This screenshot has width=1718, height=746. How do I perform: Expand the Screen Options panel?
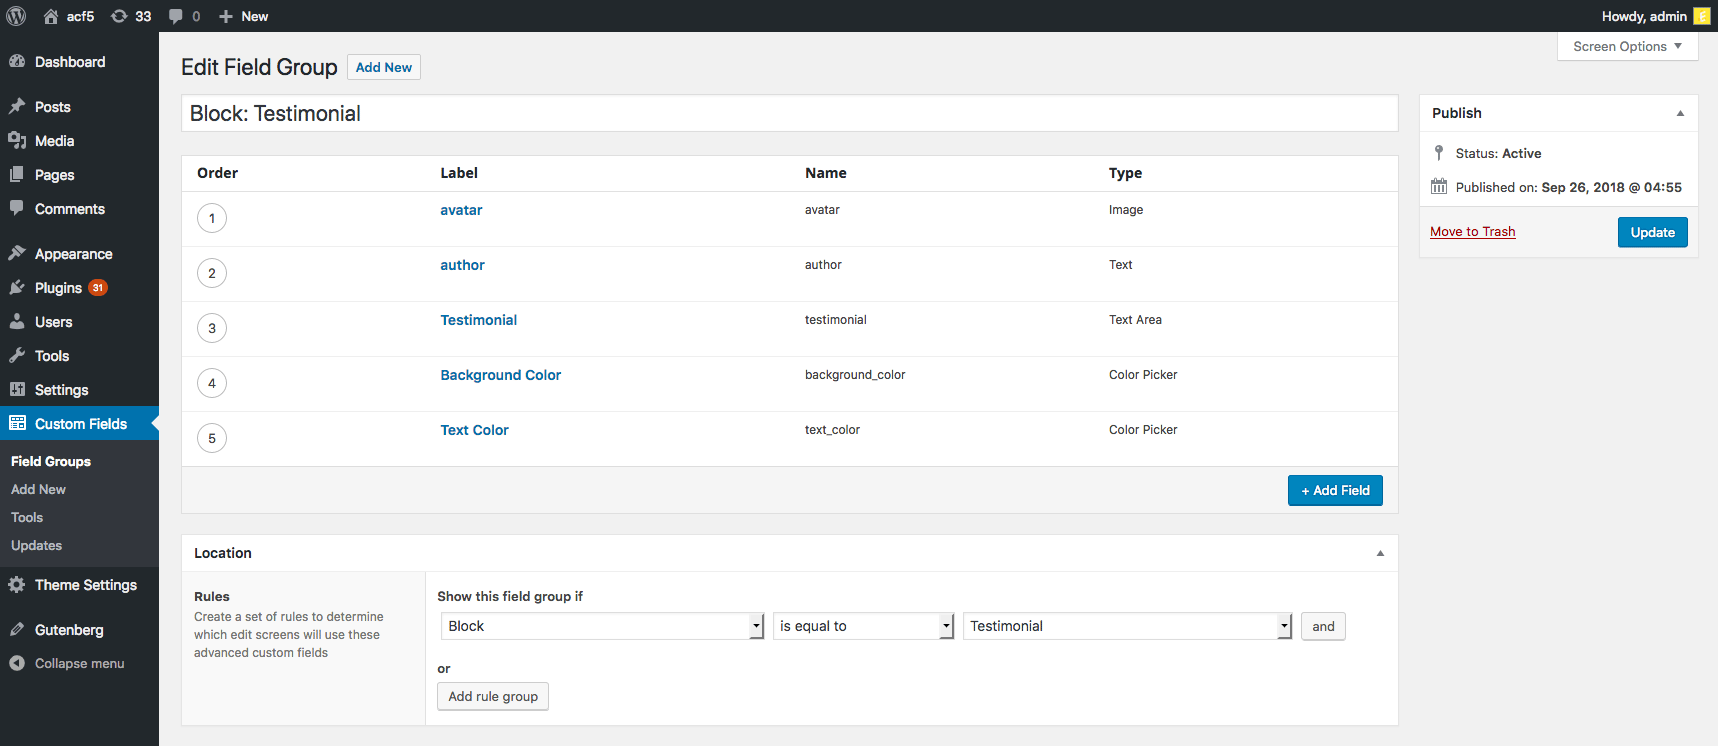pyautogui.click(x=1627, y=46)
